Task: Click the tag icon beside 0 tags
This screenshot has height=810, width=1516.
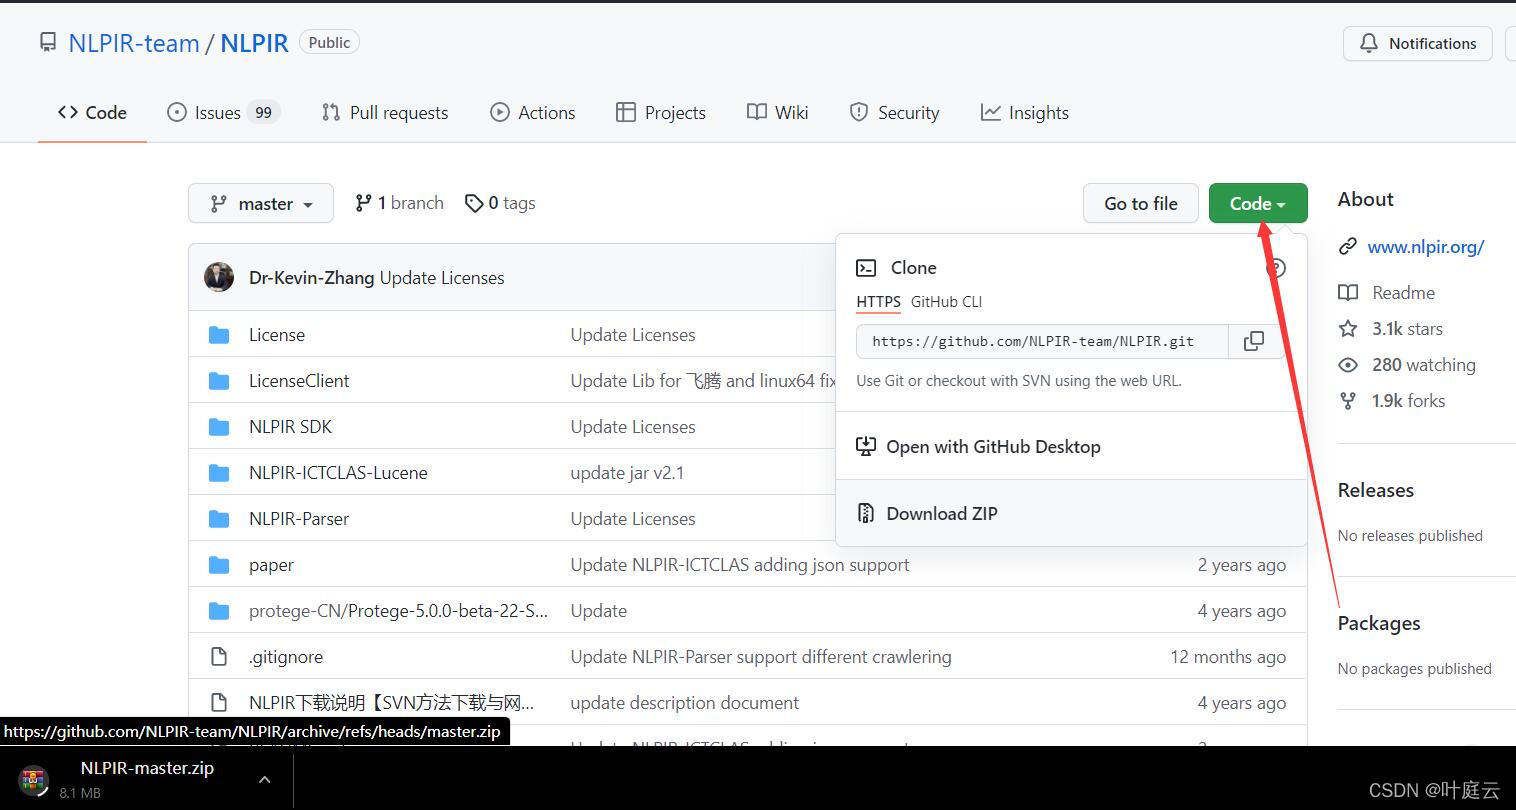Action: 474,203
